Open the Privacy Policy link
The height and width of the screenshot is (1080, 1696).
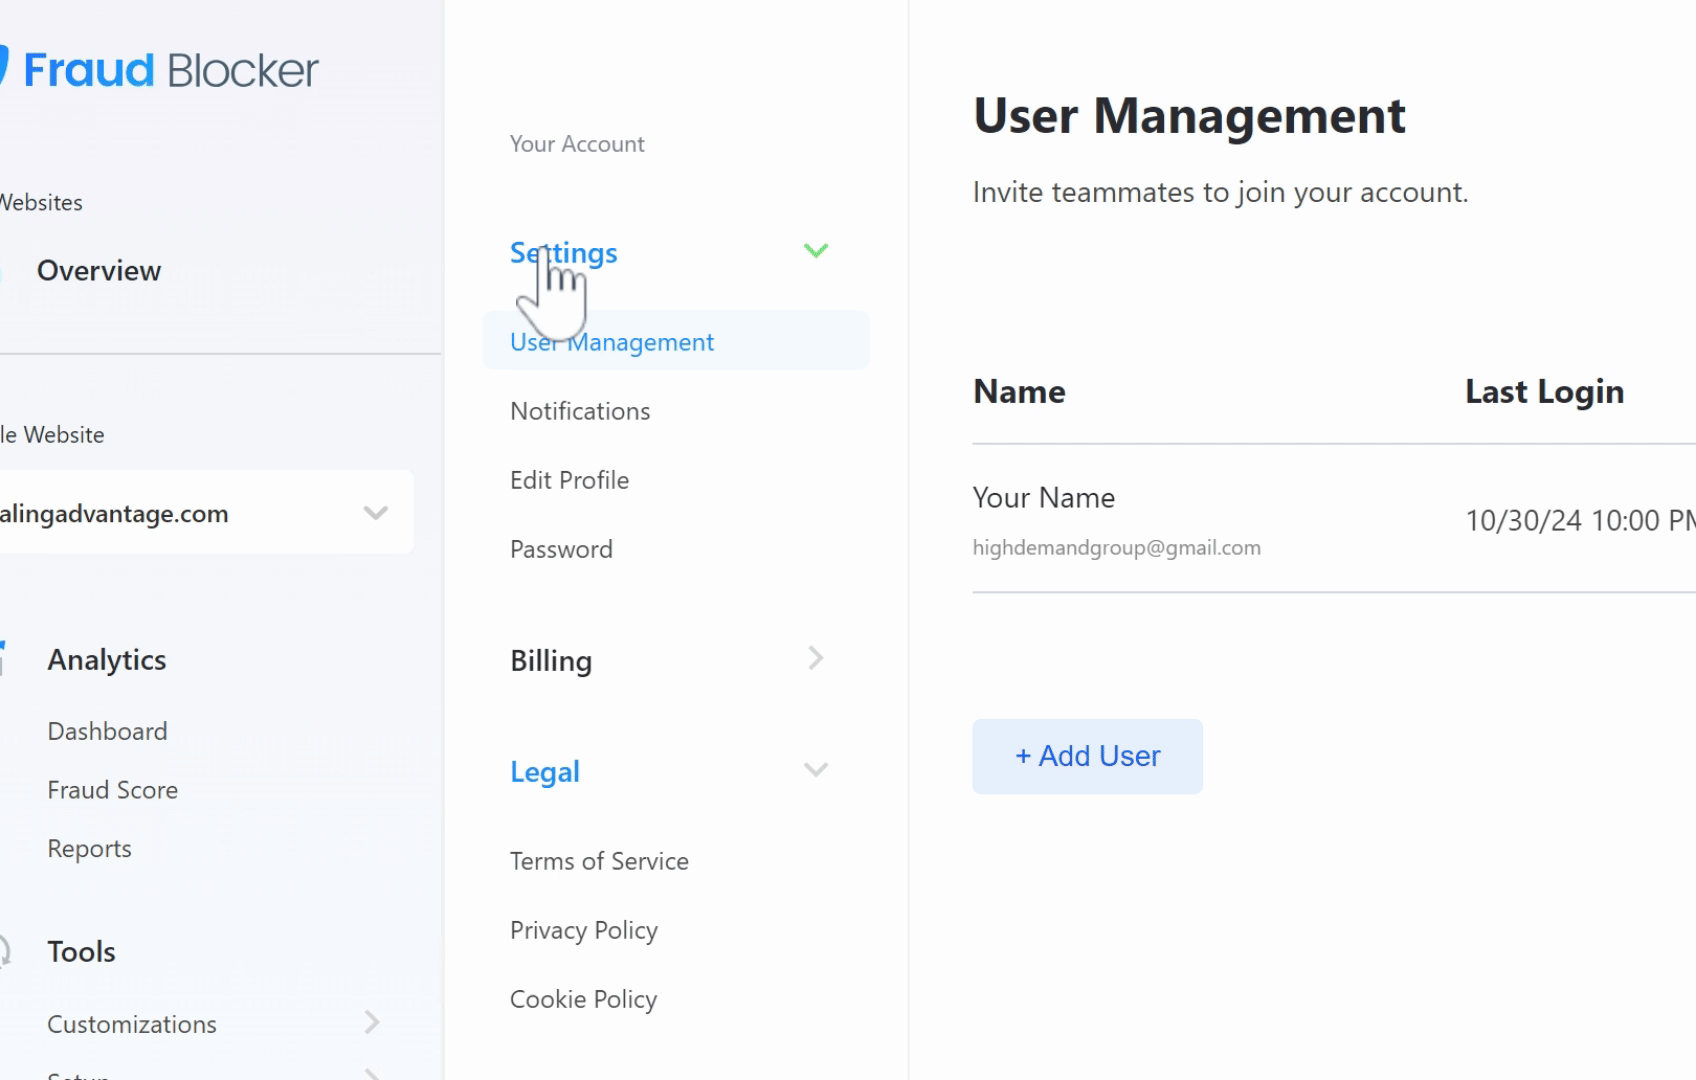584,930
